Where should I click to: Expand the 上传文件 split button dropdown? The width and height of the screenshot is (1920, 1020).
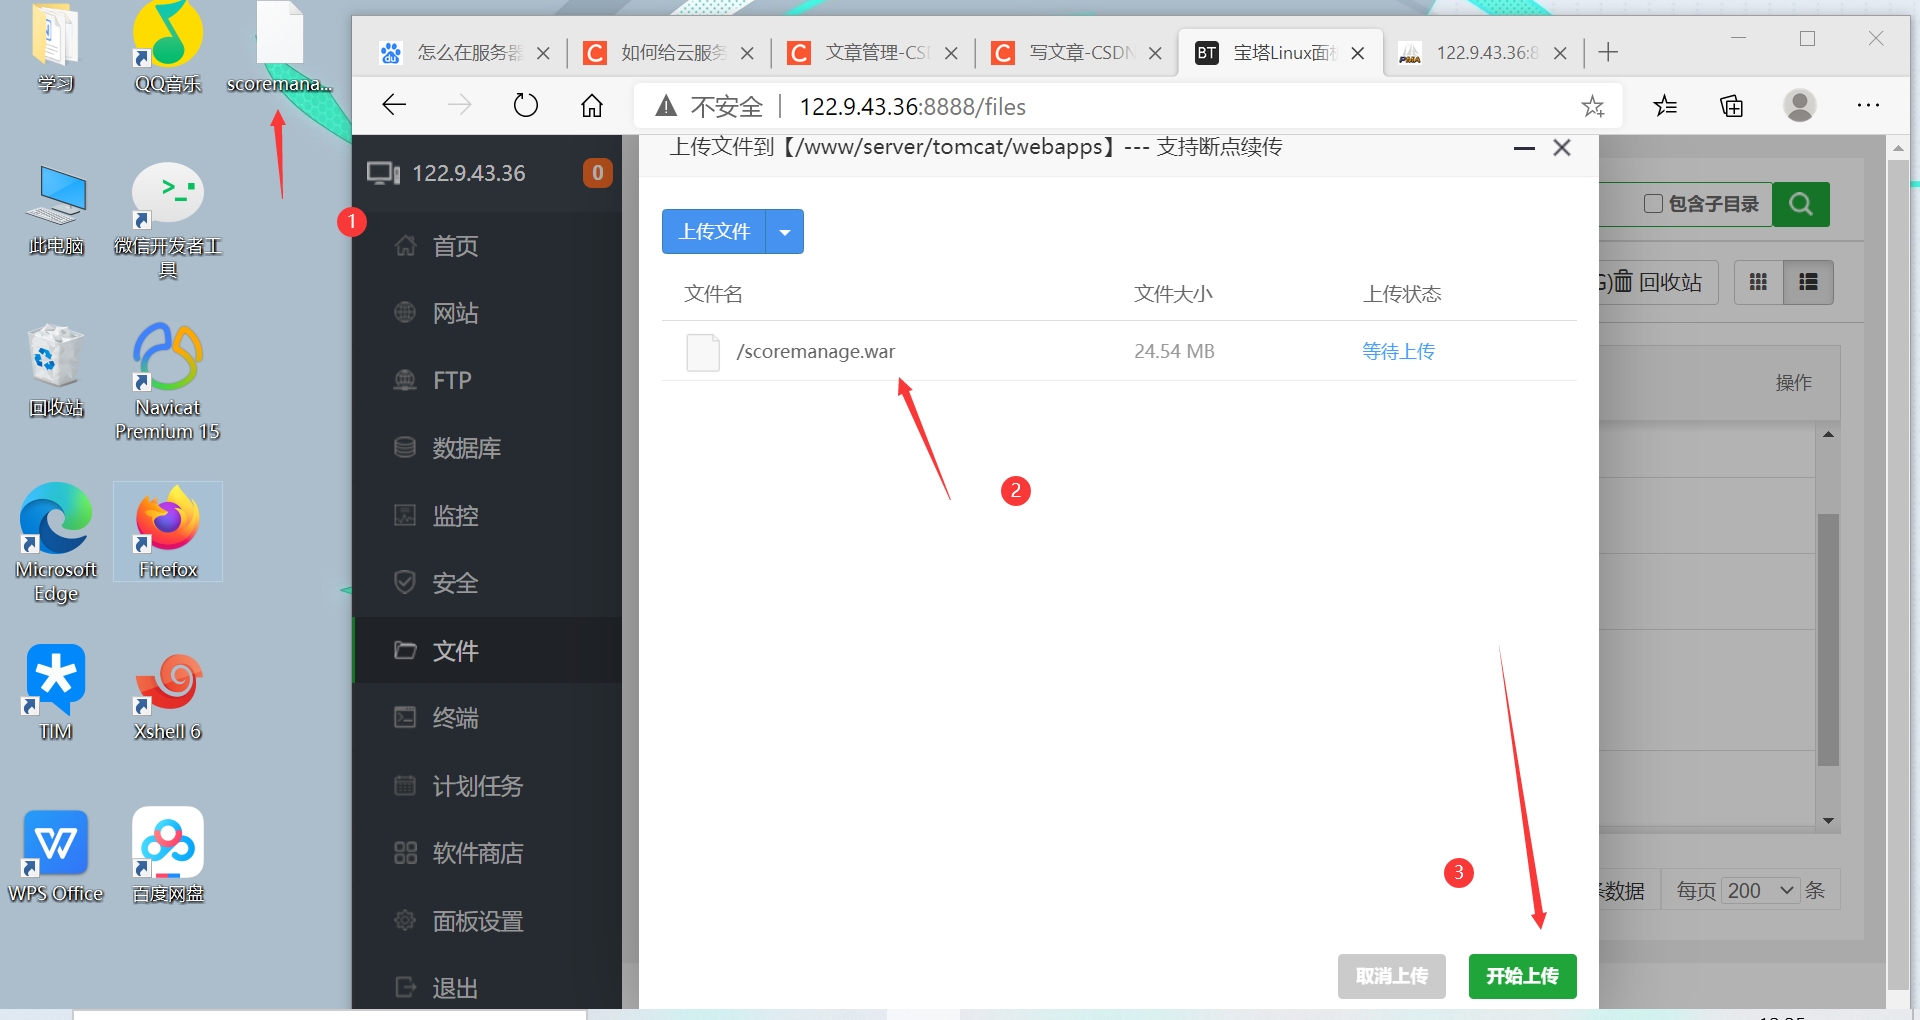point(785,231)
